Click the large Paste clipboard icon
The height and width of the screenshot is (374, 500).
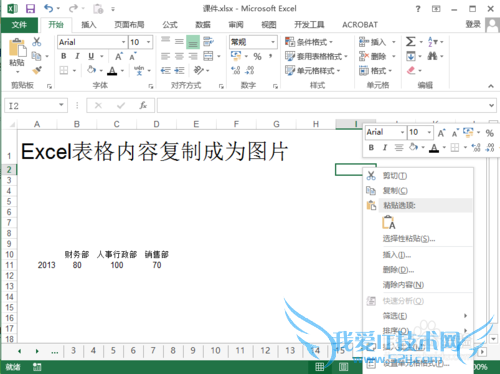tap(17, 48)
